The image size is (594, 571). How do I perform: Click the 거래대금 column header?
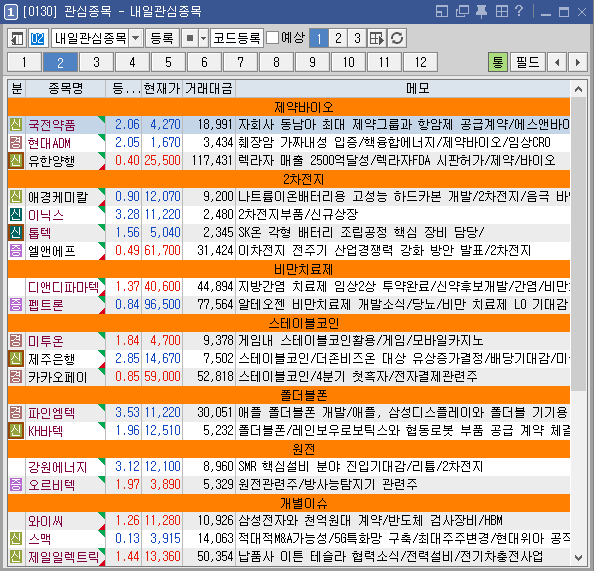coord(209,89)
